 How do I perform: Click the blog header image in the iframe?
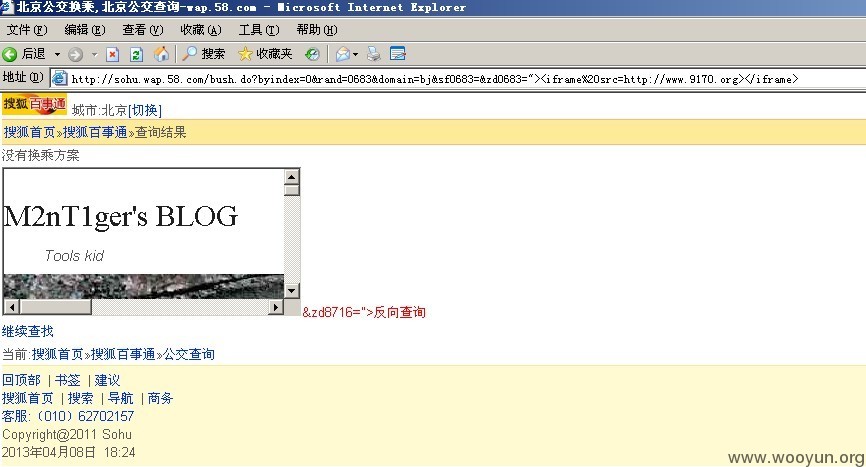coord(144,286)
